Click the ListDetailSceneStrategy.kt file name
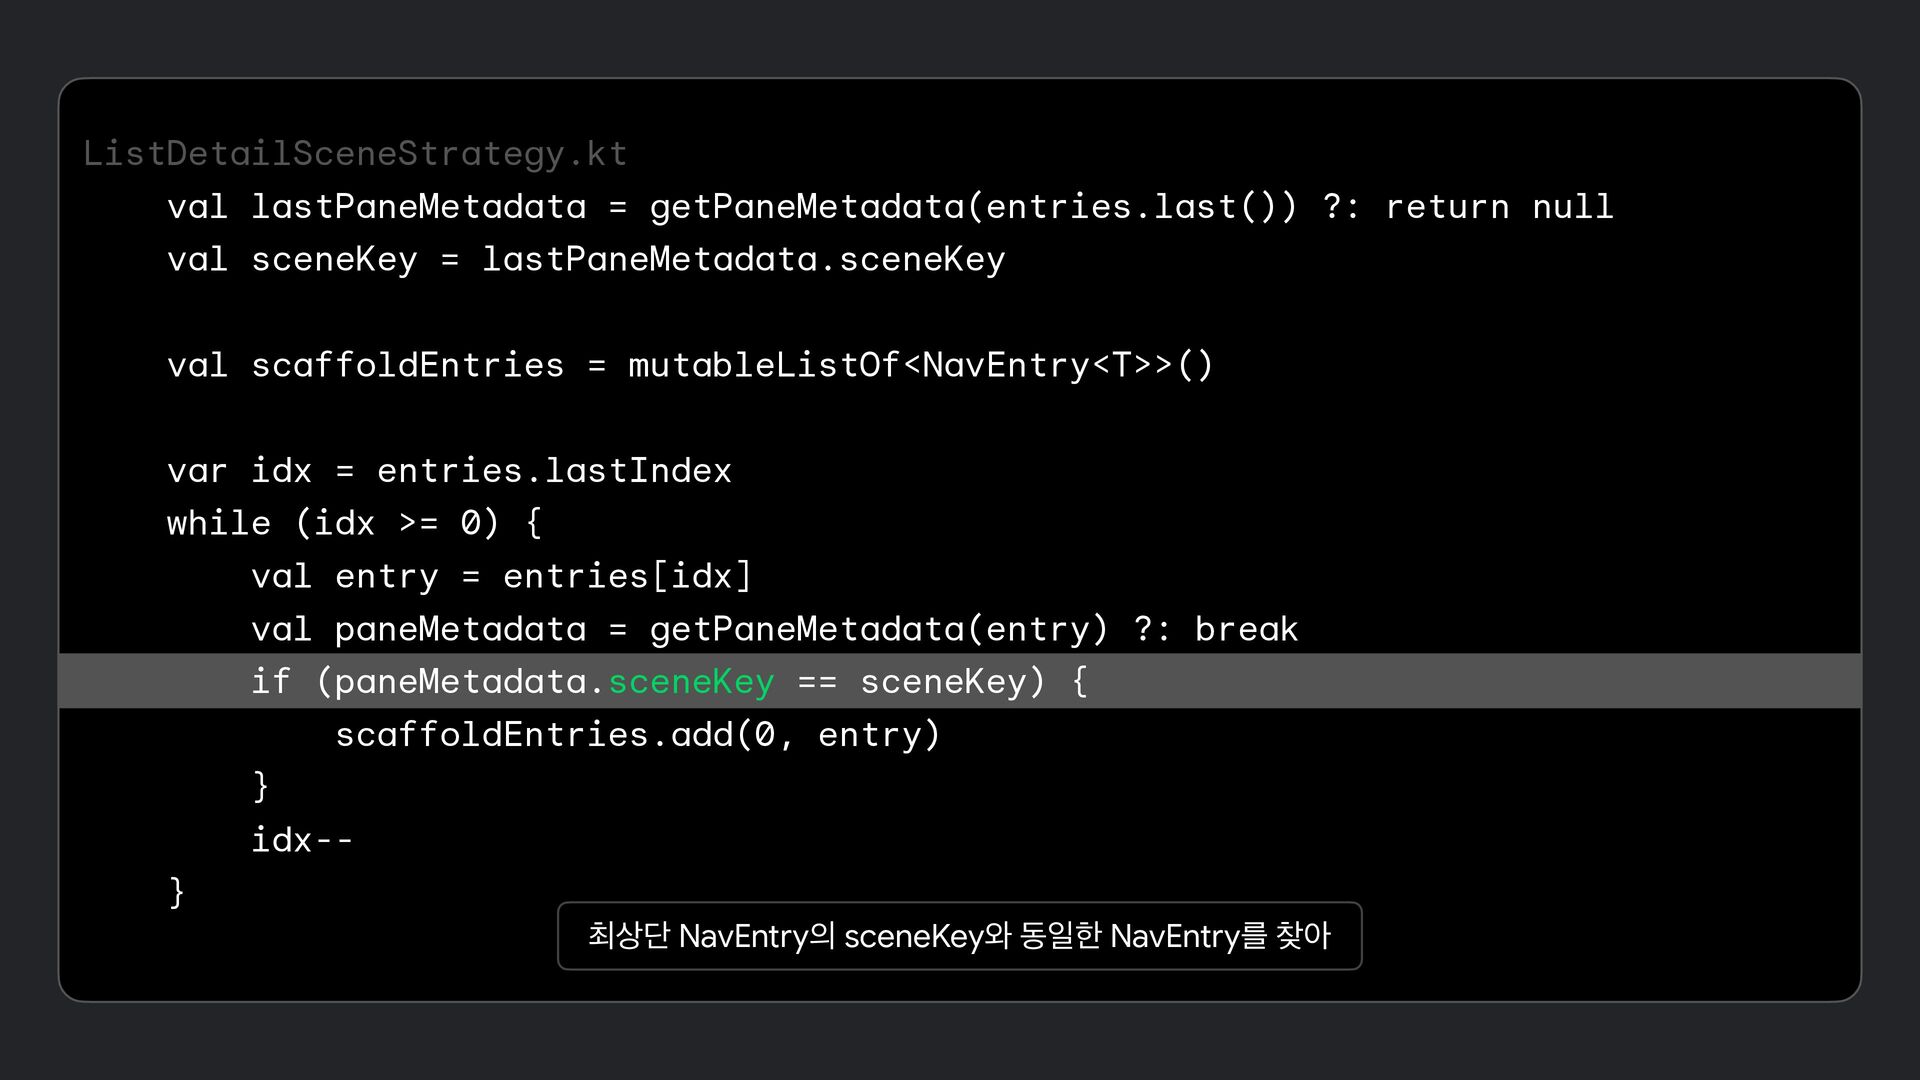The width and height of the screenshot is (1920, 1080). pyautogui.click(x=354, y=153)
